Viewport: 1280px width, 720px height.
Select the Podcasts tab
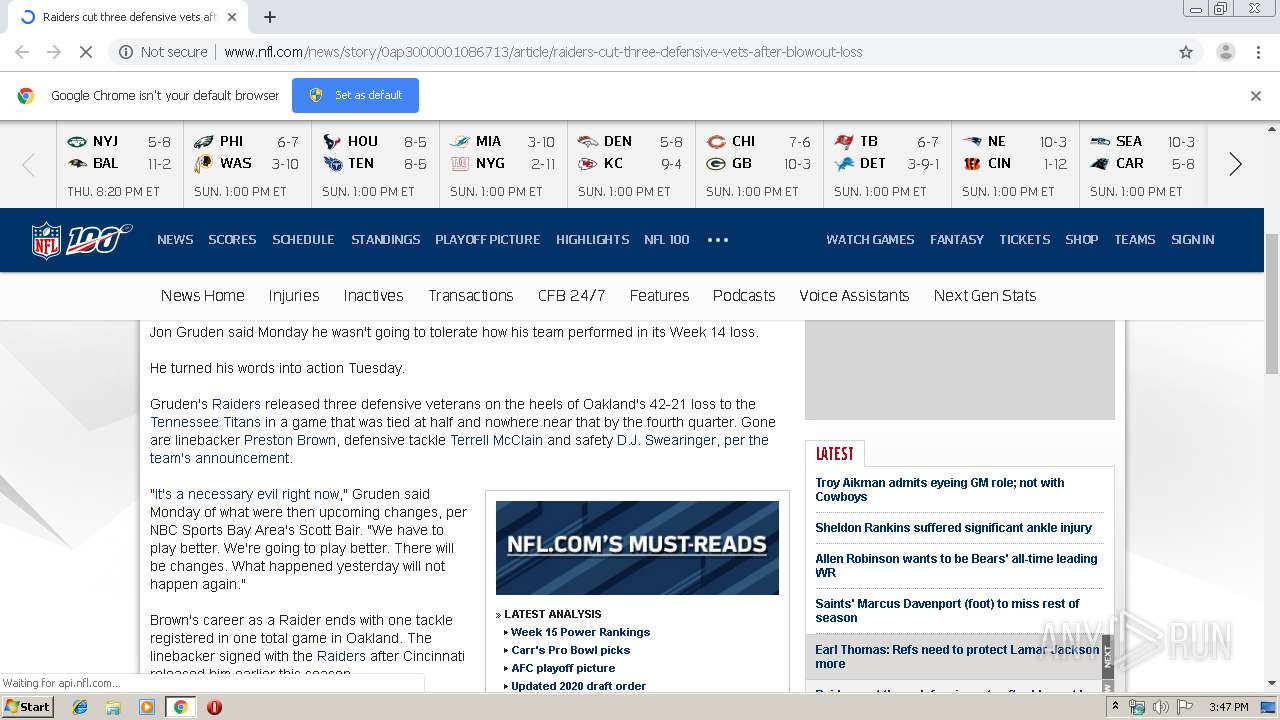(744, 296)
